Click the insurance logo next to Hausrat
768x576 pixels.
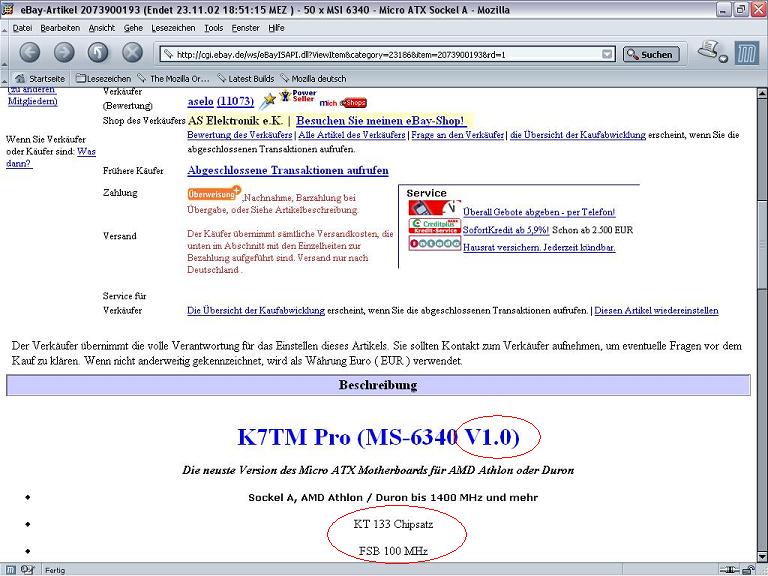coord(434,243)
